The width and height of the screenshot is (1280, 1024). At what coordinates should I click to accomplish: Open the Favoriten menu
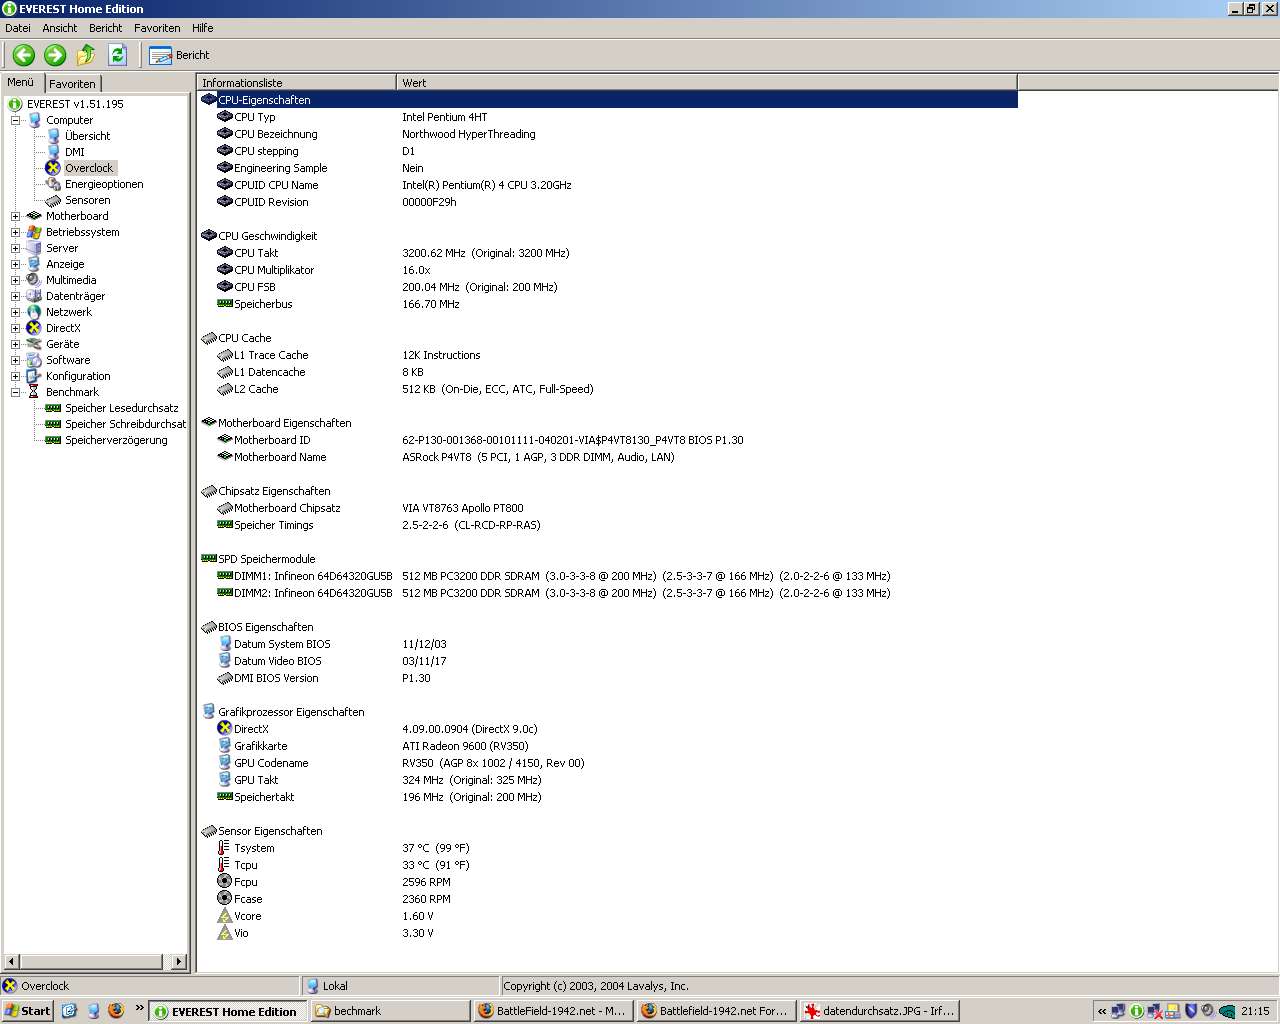(x=157, y=28)
